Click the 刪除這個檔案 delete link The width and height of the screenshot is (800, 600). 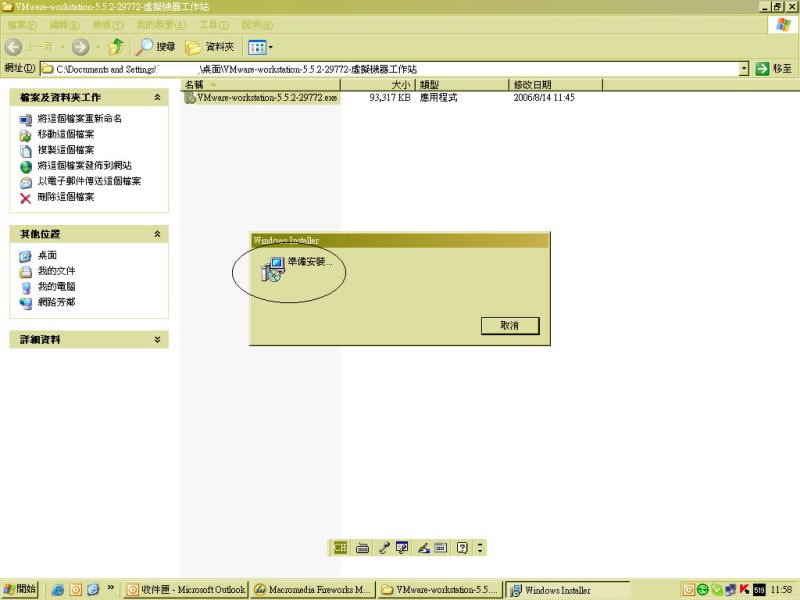coord(66,197)
